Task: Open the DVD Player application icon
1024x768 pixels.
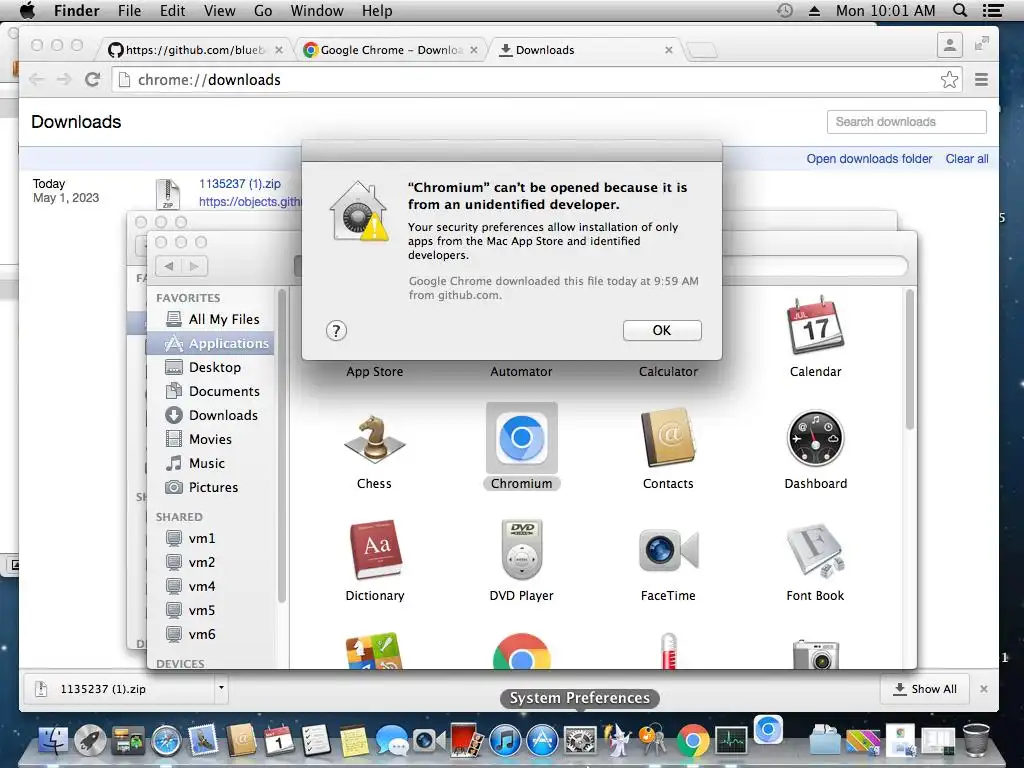Action: point(521,550)
